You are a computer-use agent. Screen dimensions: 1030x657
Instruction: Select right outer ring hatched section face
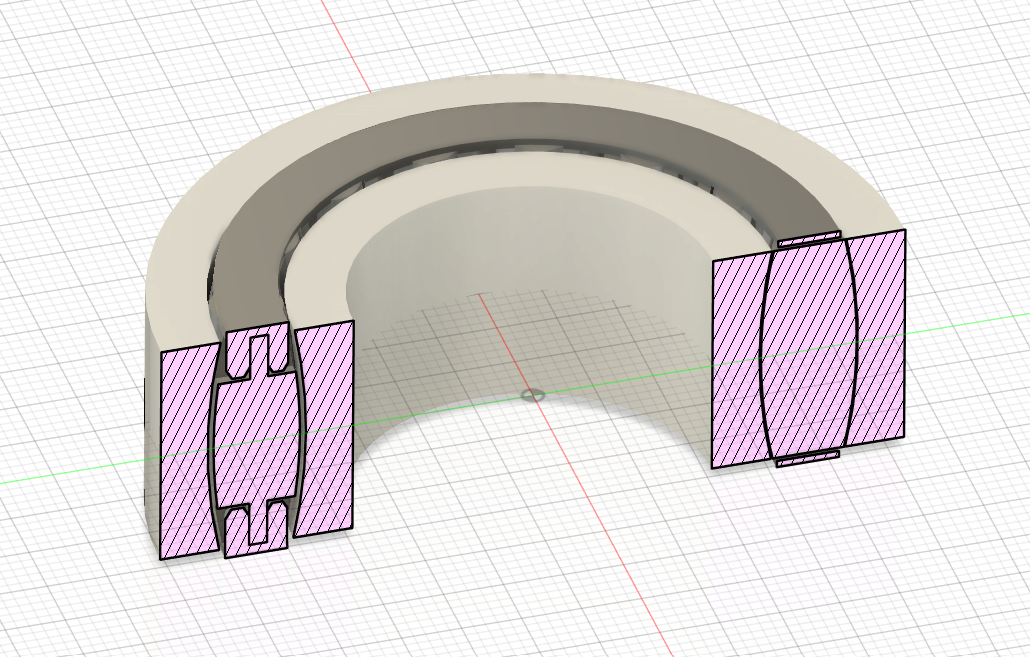point(878,339)
